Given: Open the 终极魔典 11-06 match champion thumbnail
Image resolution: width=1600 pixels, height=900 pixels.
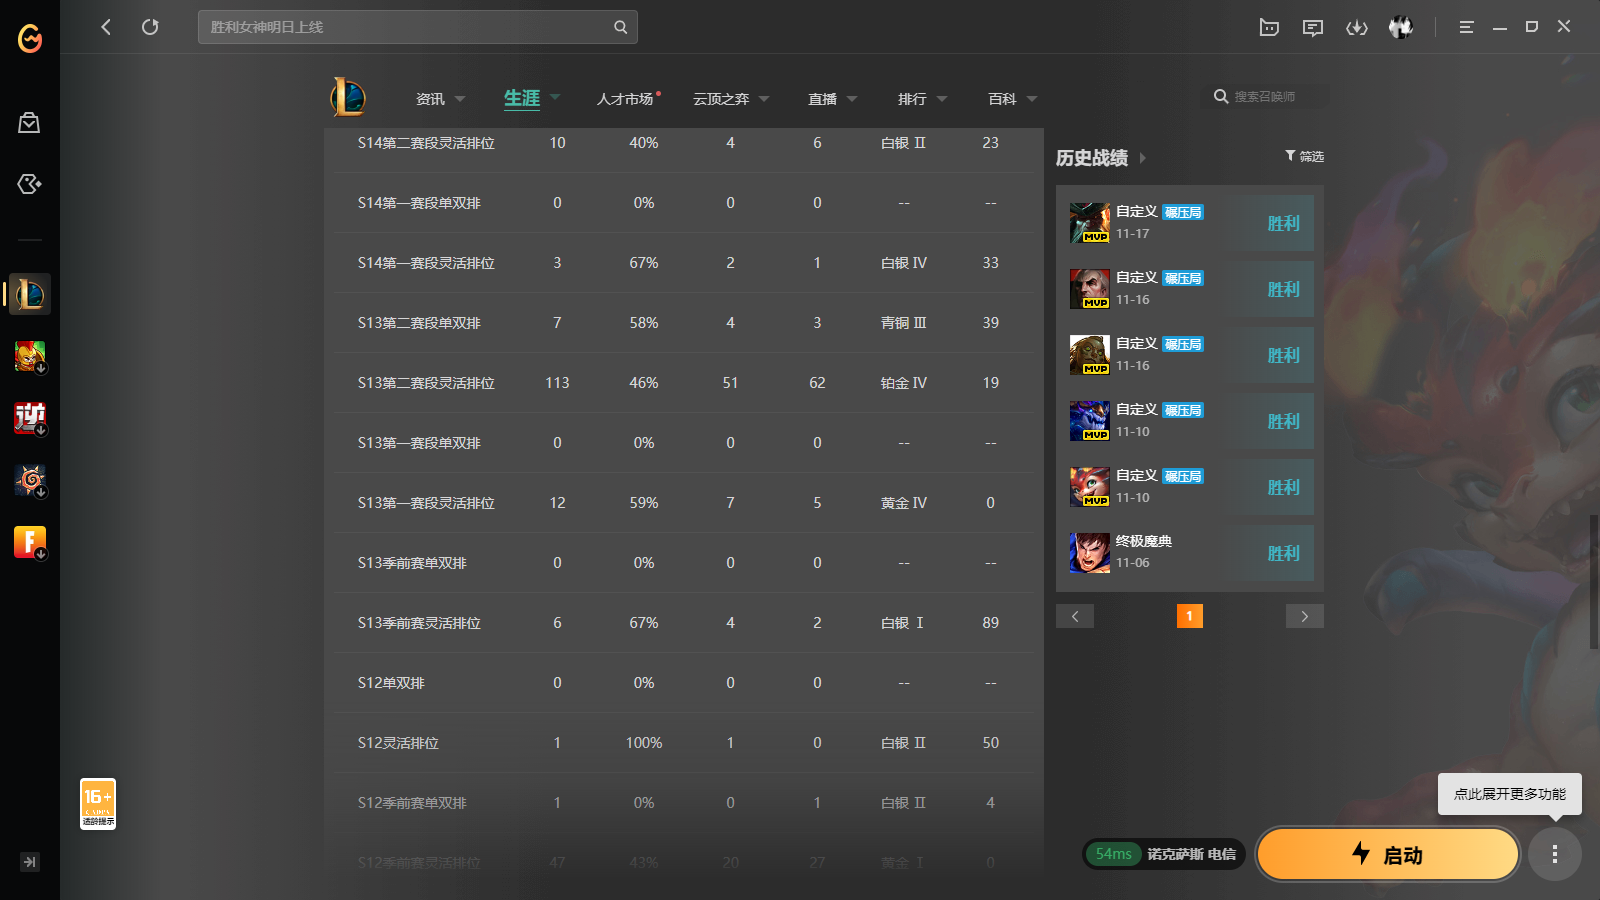Looking at the screenshot, I should coord(1090,553).
